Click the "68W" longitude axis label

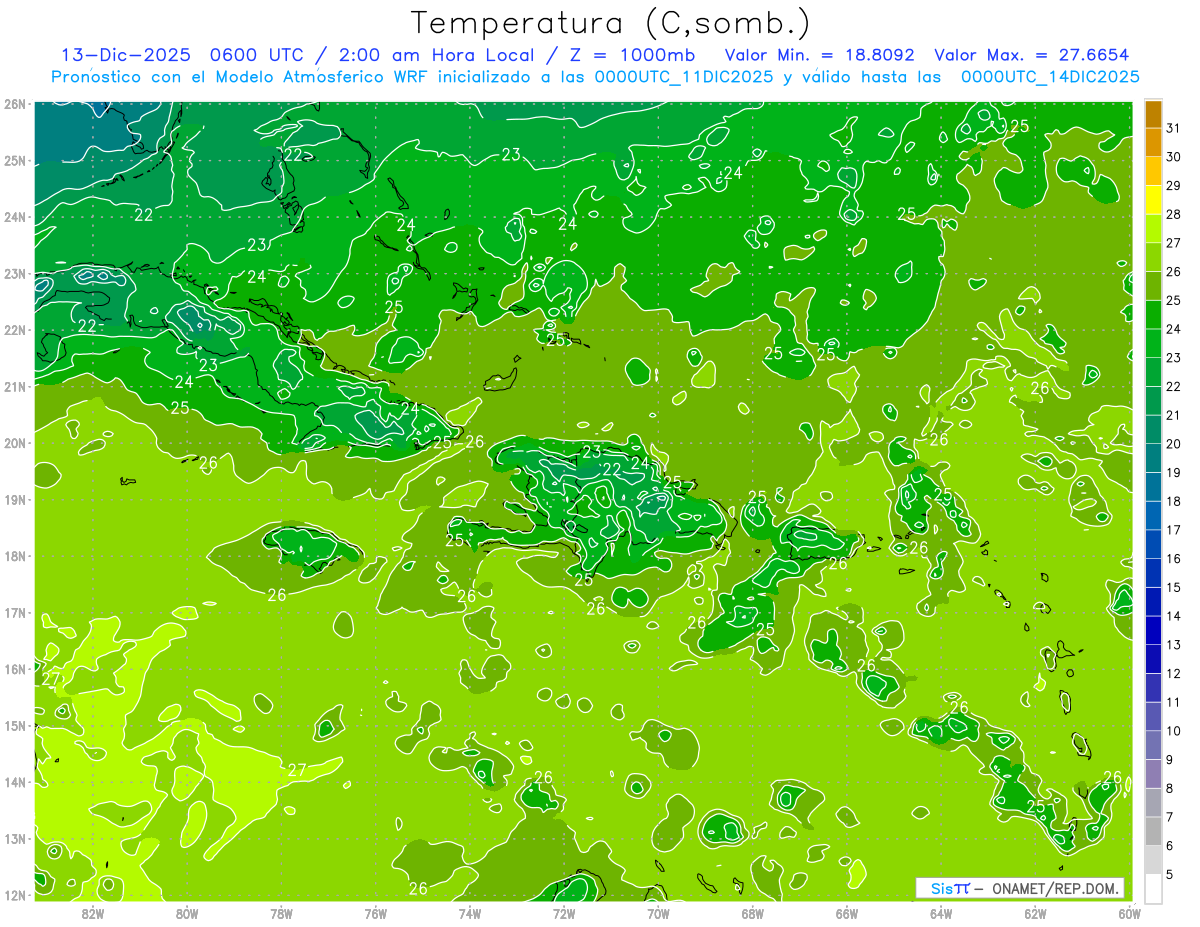tap(753, 912)
